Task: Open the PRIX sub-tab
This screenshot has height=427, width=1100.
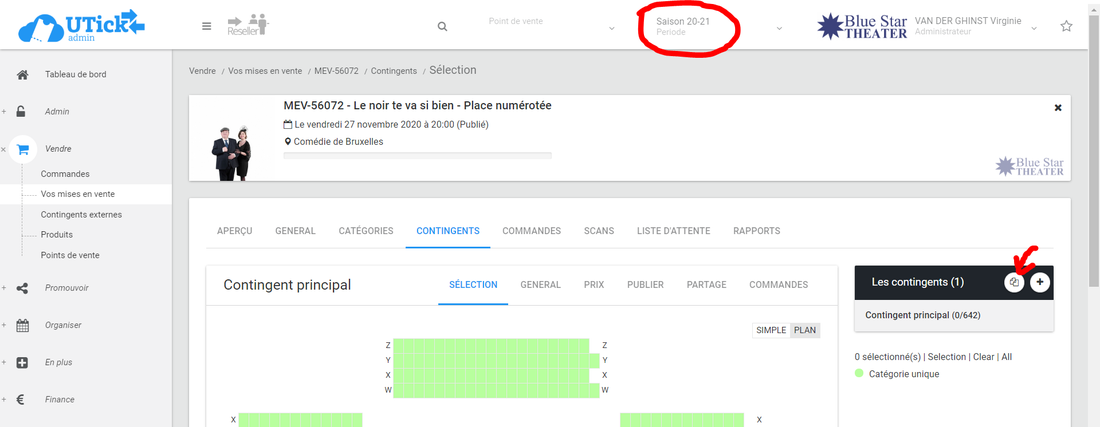Action: pyautogui.click(x=593, y=285)
